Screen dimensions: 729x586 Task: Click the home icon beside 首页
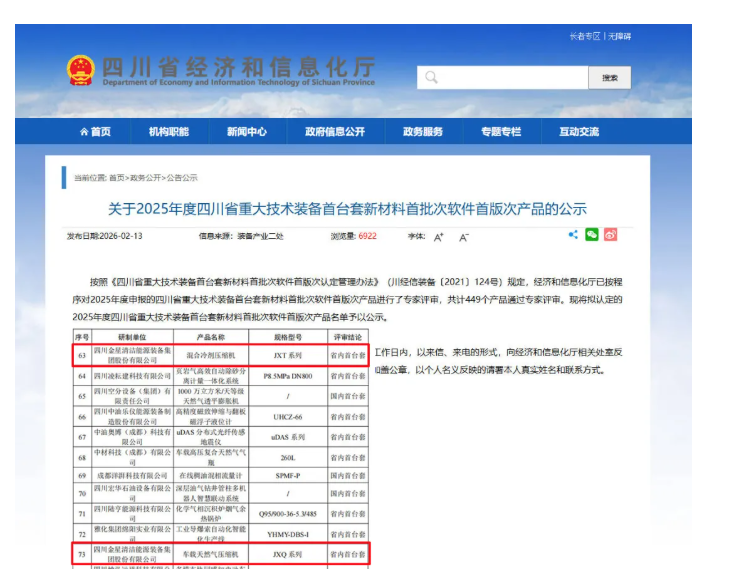pyautogui.click(x=84, y=132)
